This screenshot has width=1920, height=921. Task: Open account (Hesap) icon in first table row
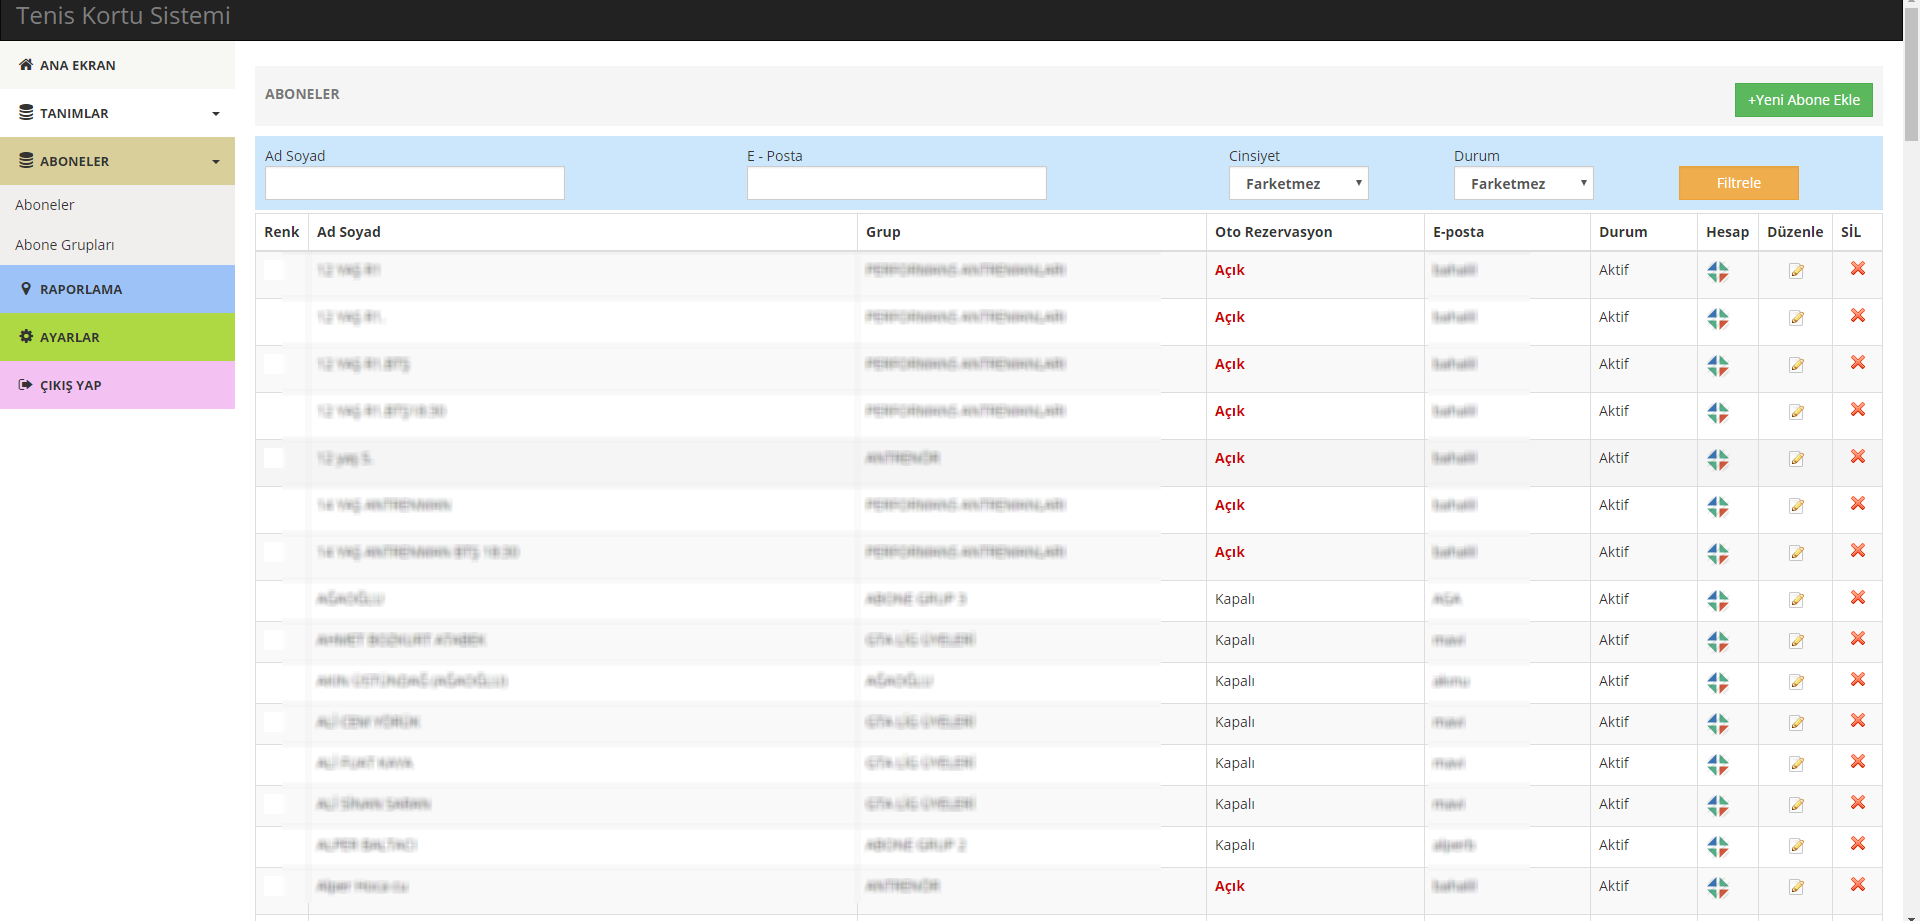(1718, 271)
